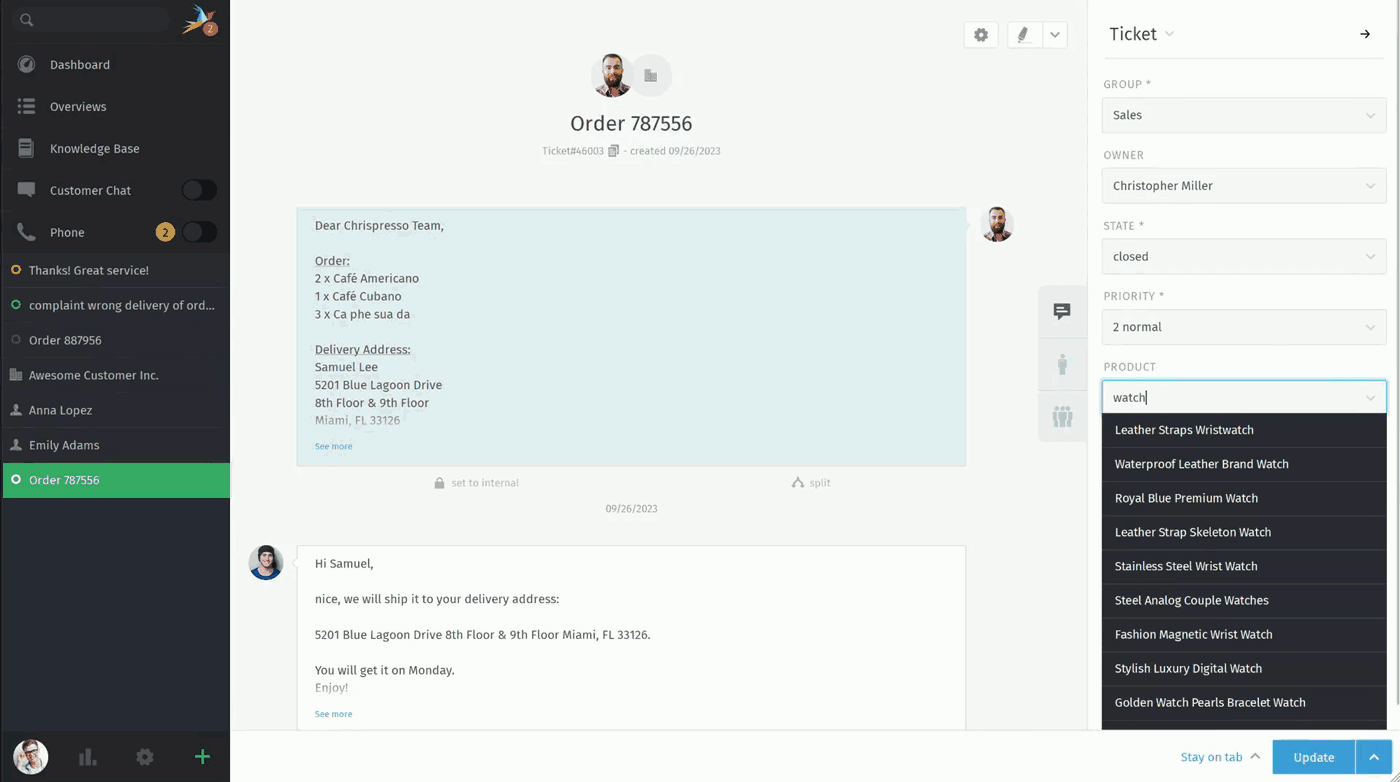Open admin settings cog in bottom bar
Image resolution: width=1400 pixels, height=782 pixels.
pyautogui.click(x=145, y=757)
